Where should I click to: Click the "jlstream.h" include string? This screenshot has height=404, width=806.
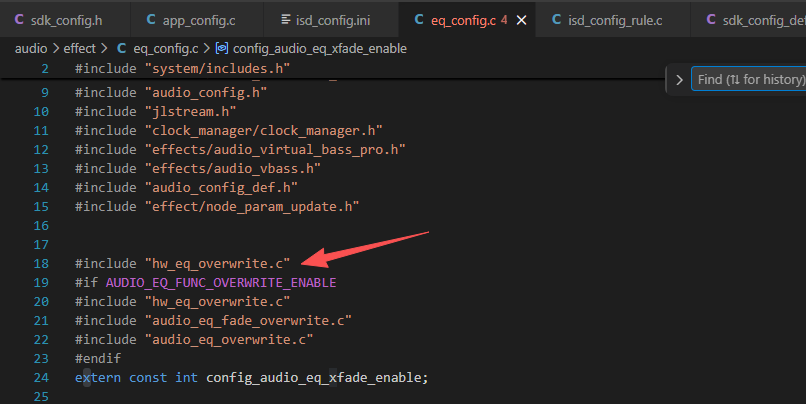click(x=191, y=112)
